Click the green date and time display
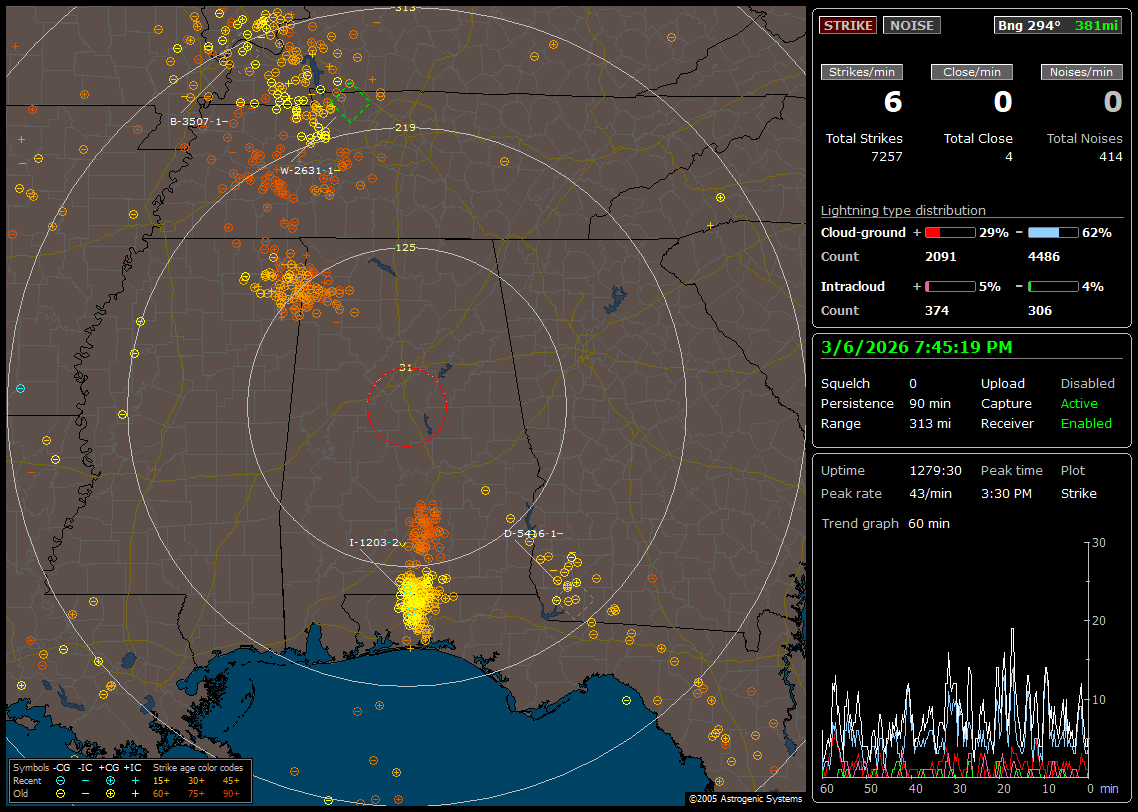This screenshot has width=1138, height=812. click(x=916, y=347)
